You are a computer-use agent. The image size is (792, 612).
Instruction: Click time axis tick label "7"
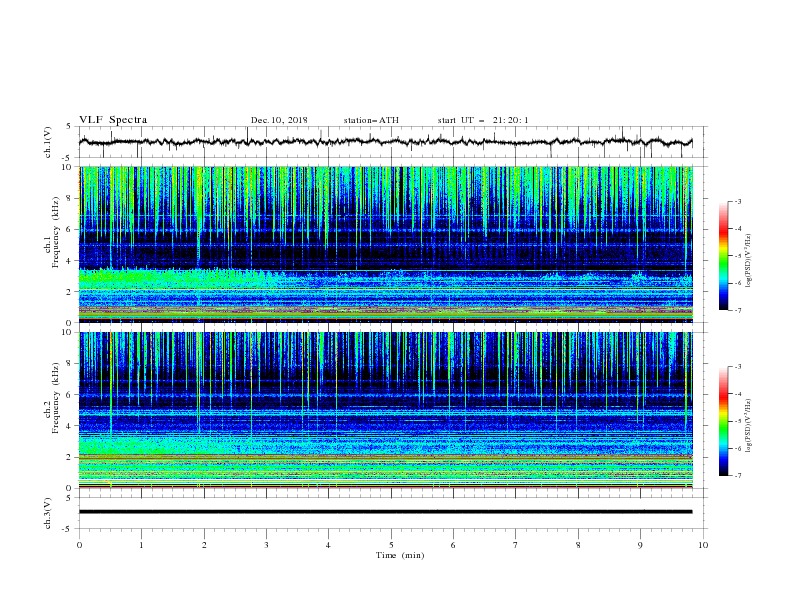(516, 545)
